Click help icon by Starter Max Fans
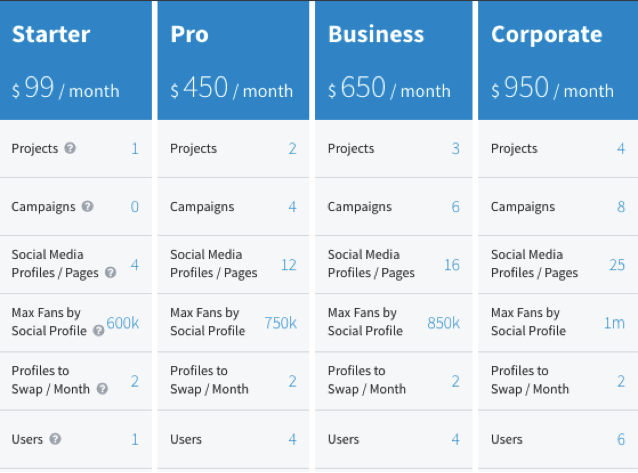Screen dimensions: 638x473 [x=98, y=330]
